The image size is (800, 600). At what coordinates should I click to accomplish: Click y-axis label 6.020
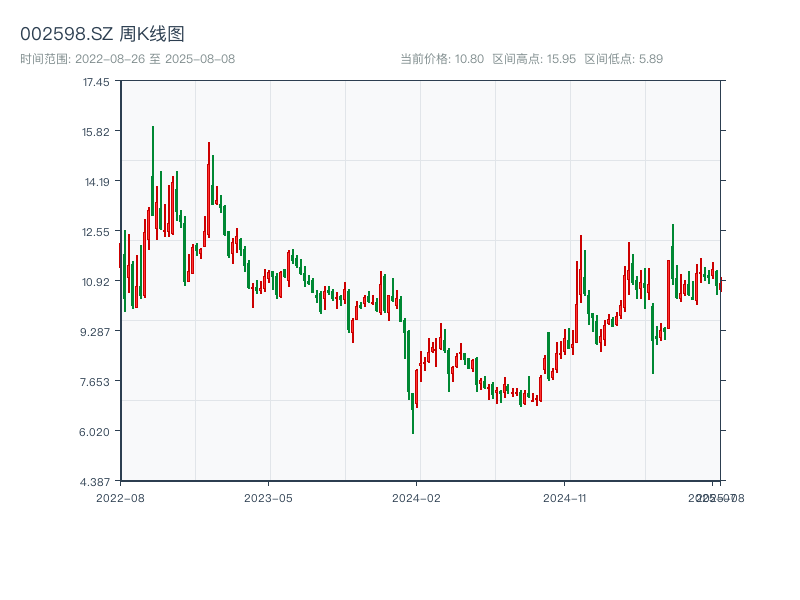coord(94,432)
